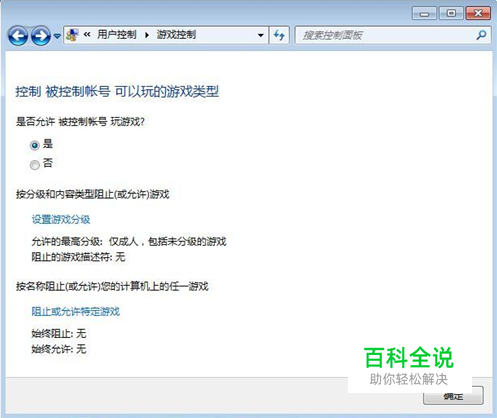Screen dimensions: 497x418
Task: Click the control panel icon in the address bar
Action: pos(72,35)
